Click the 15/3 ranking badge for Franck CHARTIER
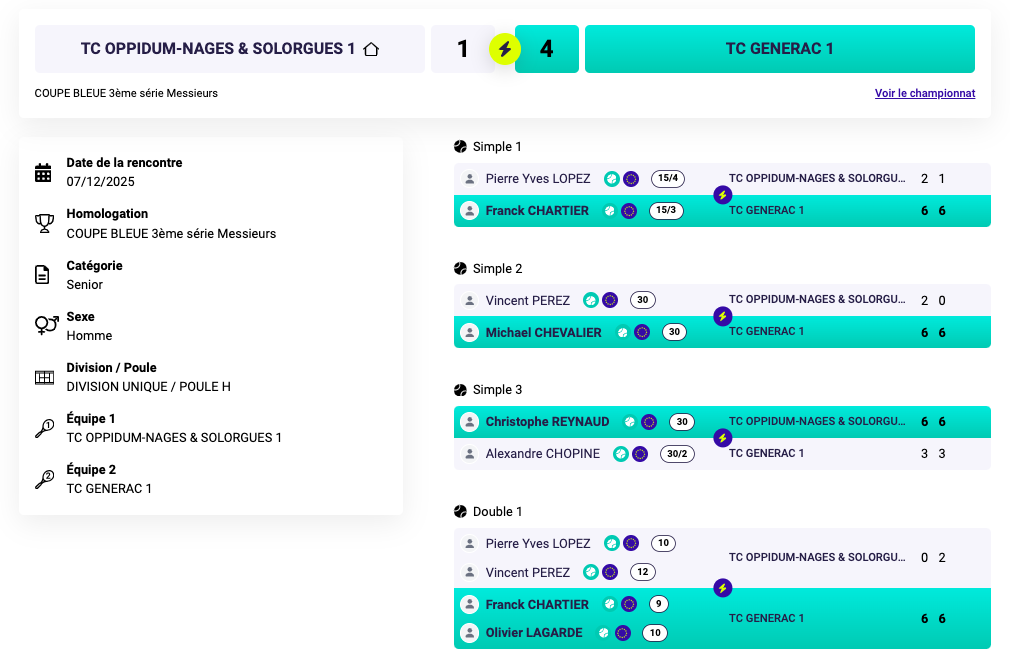Image resolution: width=1010 pixels, height=661 pixels. click(666, 211)
